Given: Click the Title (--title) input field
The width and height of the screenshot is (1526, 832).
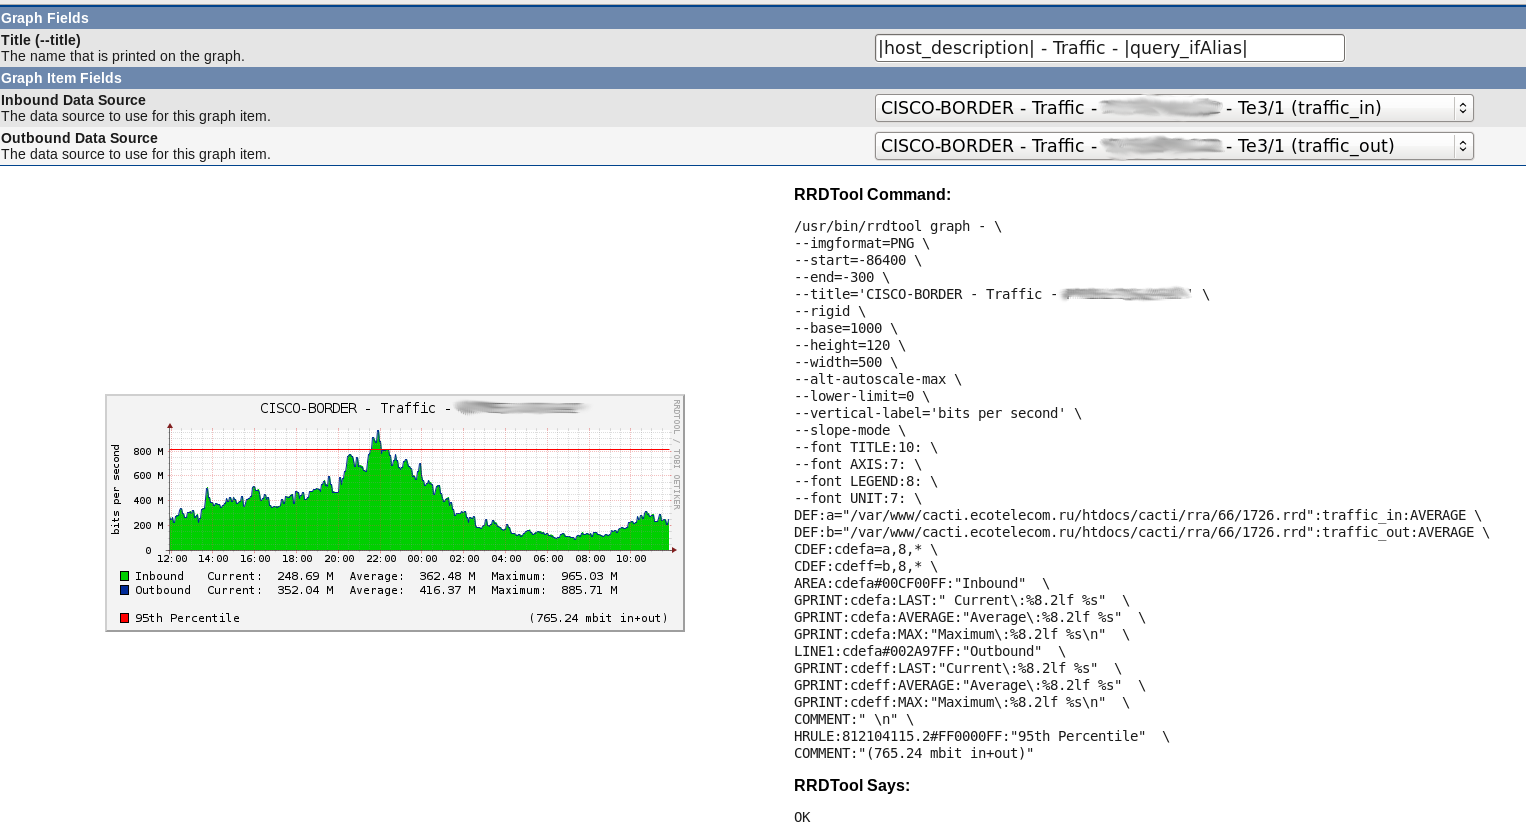Looking at the screenshot, I should pyautogui.click(x=1109, y=48).
